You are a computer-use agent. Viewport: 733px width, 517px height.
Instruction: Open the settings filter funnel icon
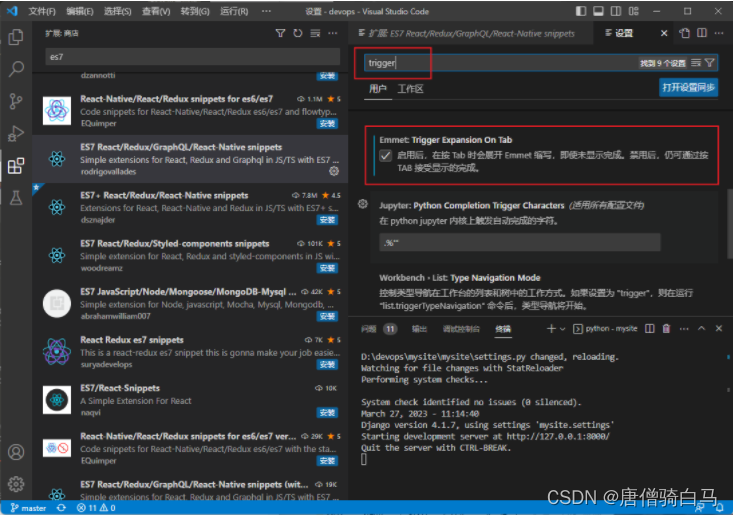tap(709, 63)
